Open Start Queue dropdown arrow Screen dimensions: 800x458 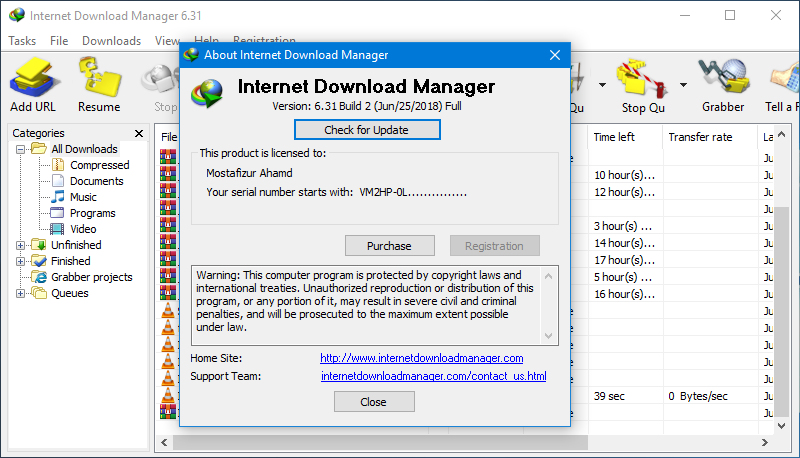(x=603, y=85)
